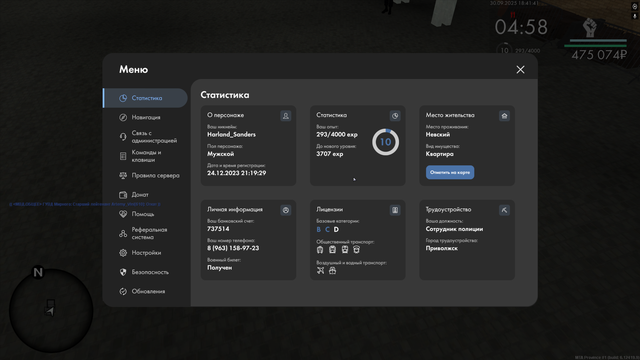Click the Квартира property type

pos(440,154)
